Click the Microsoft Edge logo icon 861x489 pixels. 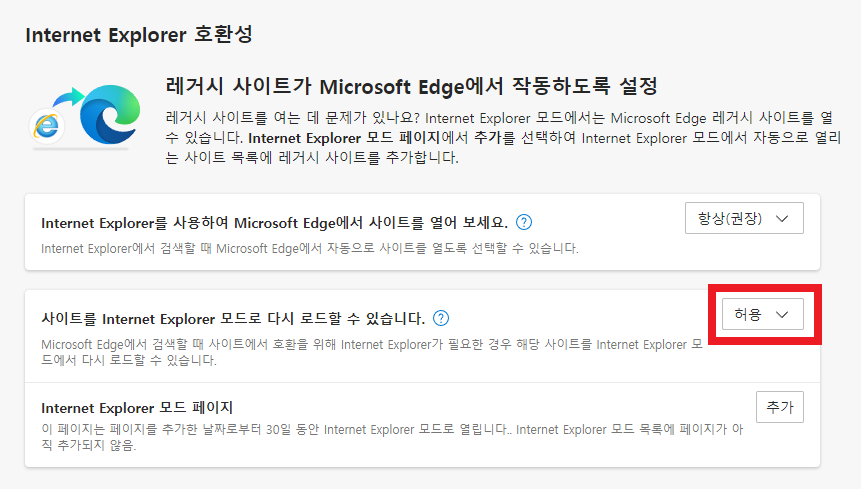110,114
